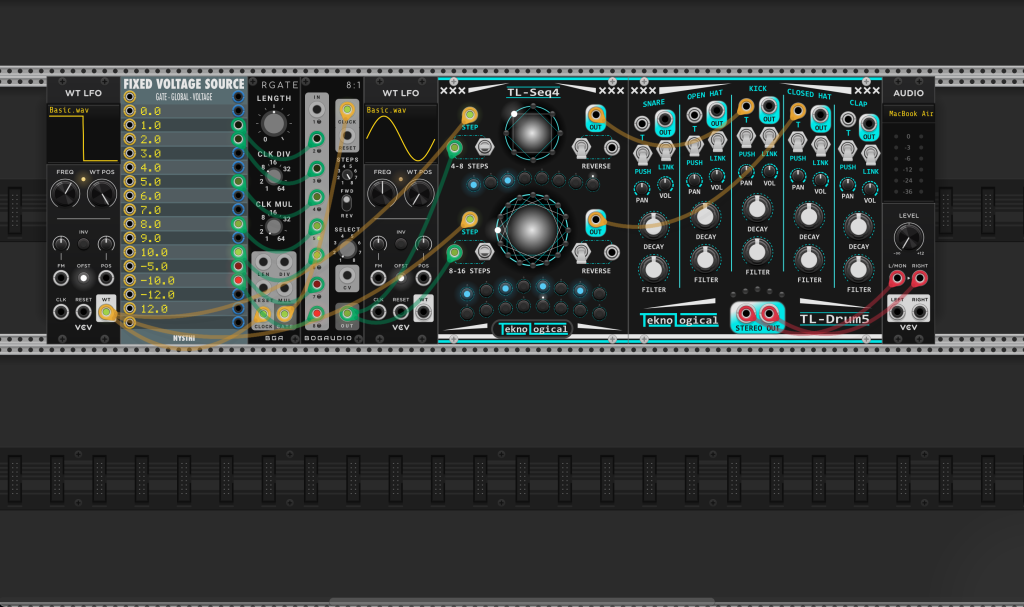Flip the Kick LINK switch
The width and height of the screenshot is (1024, 607).
point(769,137)
